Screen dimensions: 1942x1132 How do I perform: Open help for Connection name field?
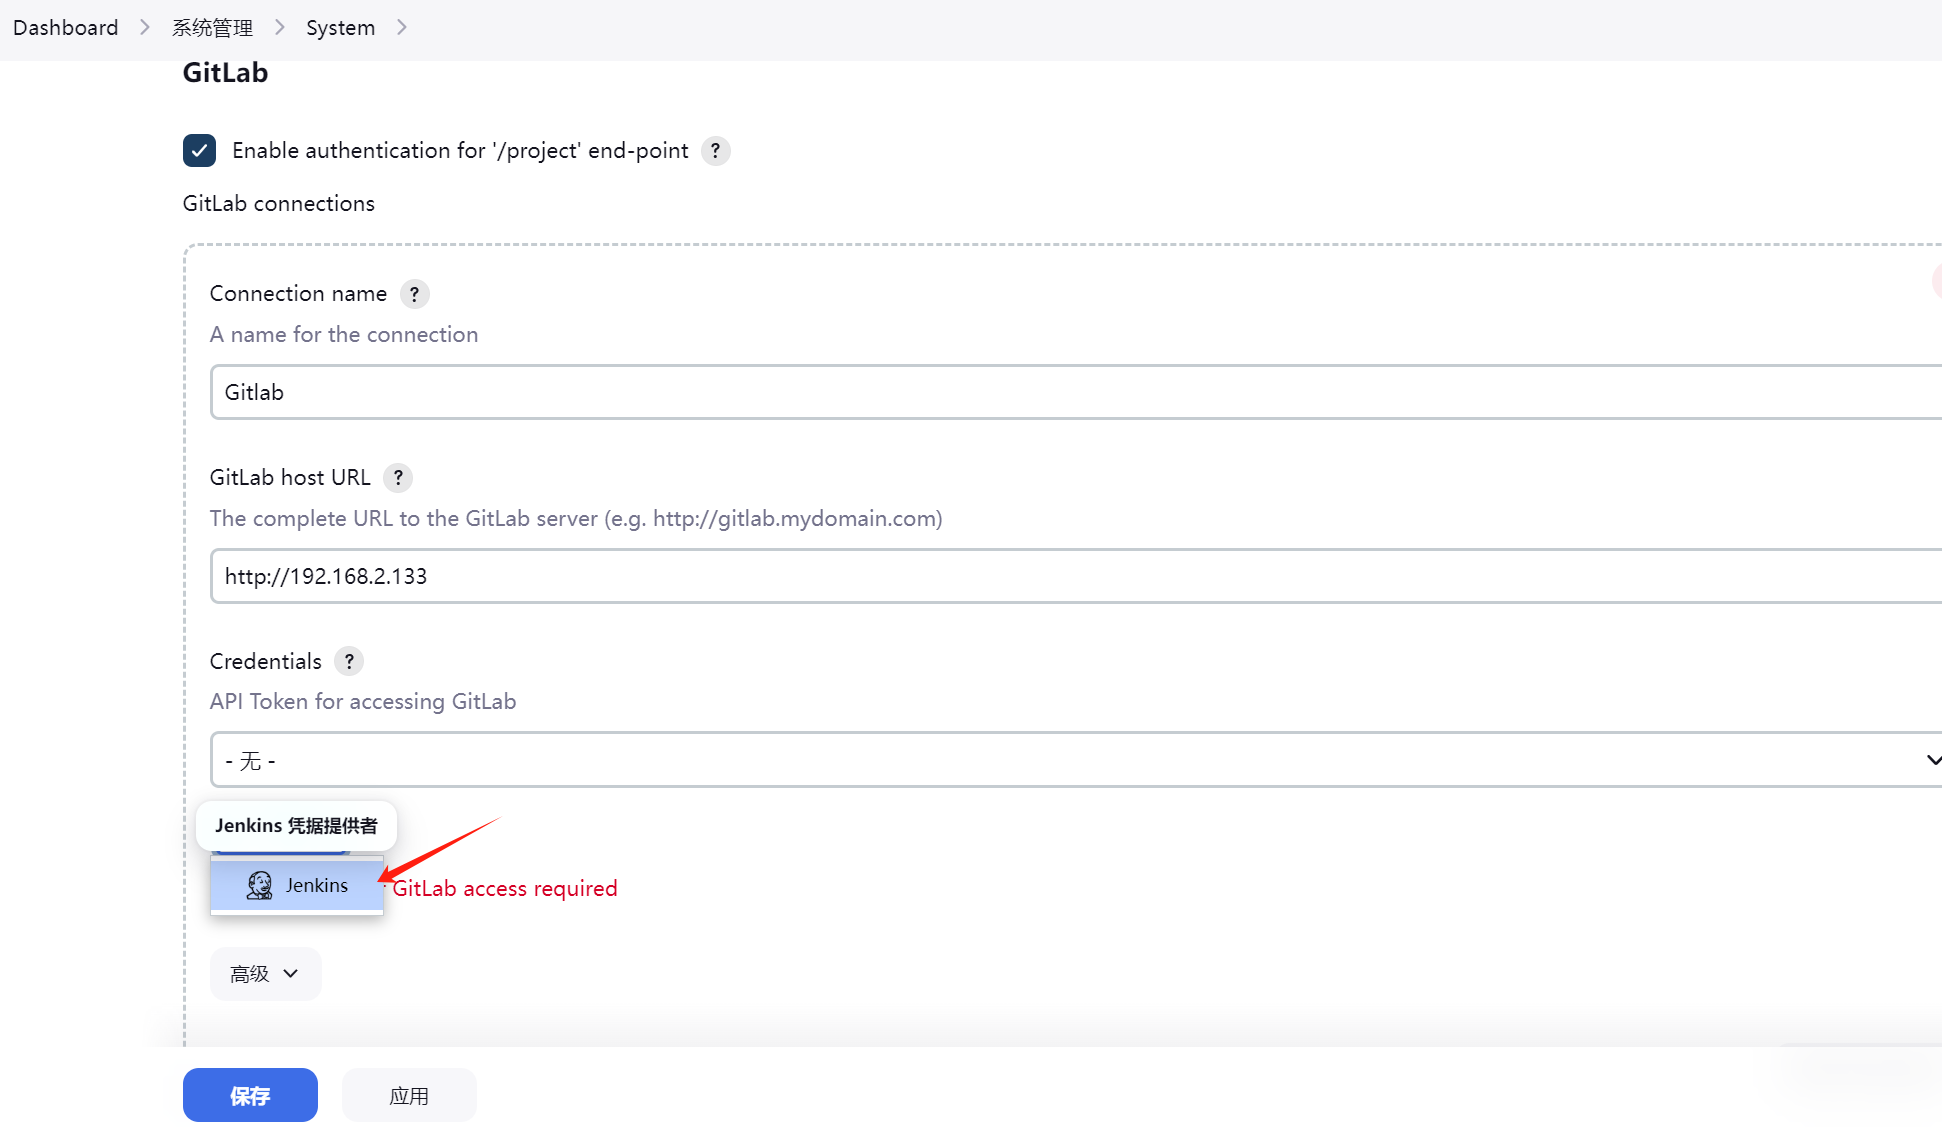click(414, 294)
